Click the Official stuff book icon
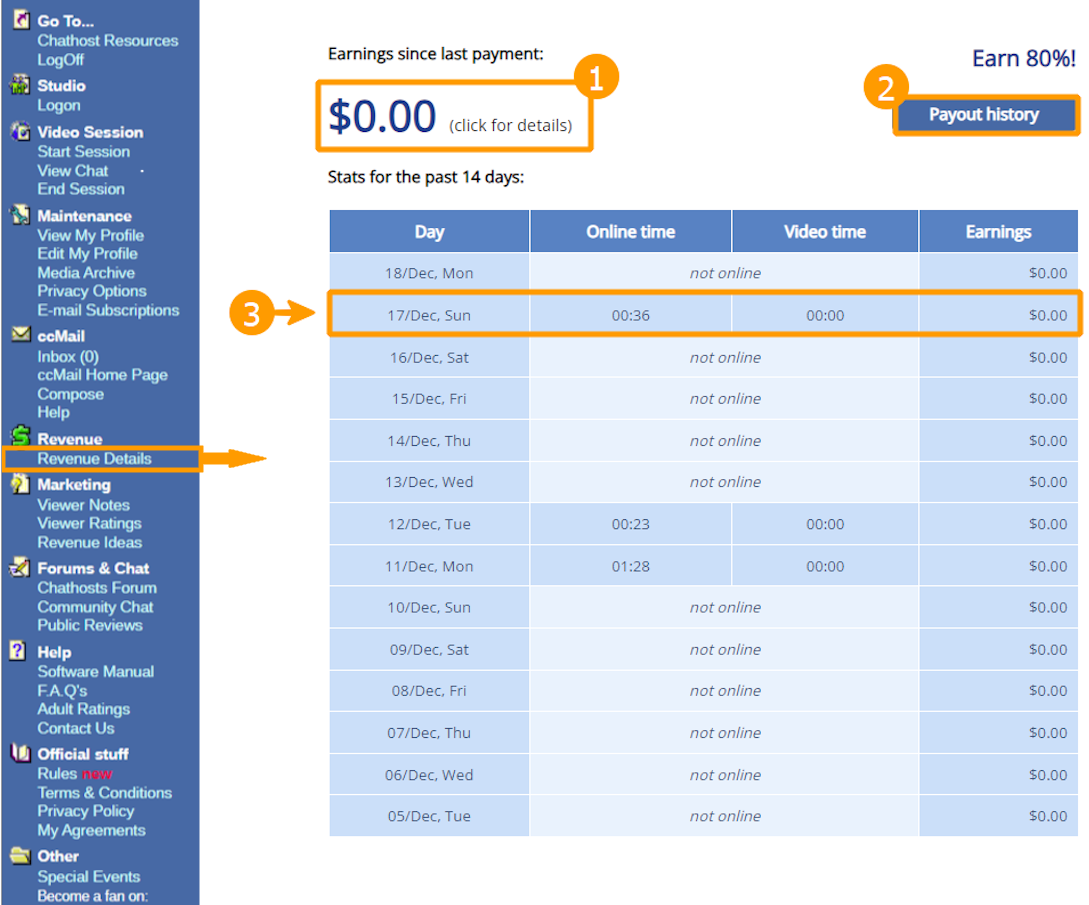The image size is (1089, 905). (20, 753)
